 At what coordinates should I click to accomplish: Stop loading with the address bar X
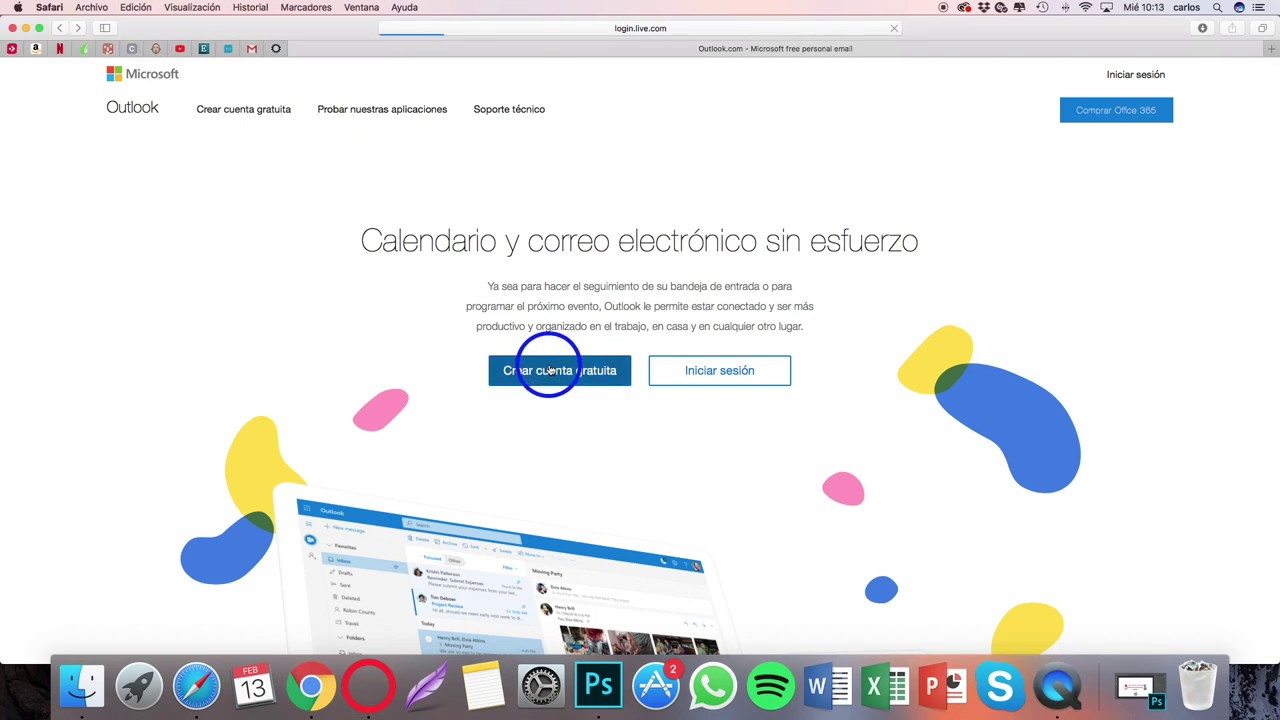click(x=894, y=28)
